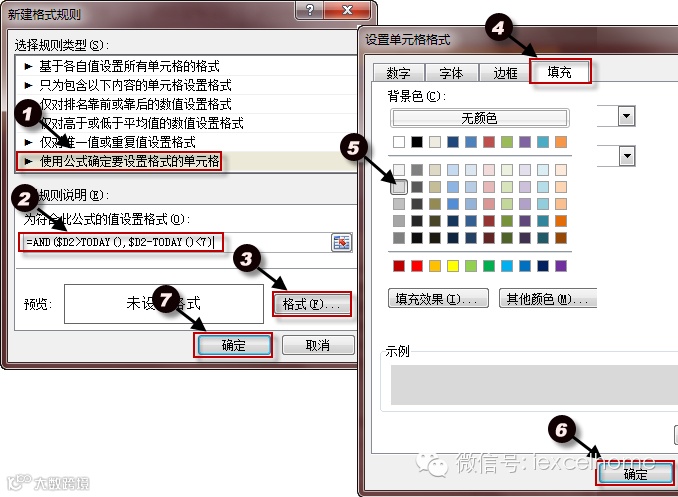Pick the bright red swatch in standard colors row

tap(417, 266)
